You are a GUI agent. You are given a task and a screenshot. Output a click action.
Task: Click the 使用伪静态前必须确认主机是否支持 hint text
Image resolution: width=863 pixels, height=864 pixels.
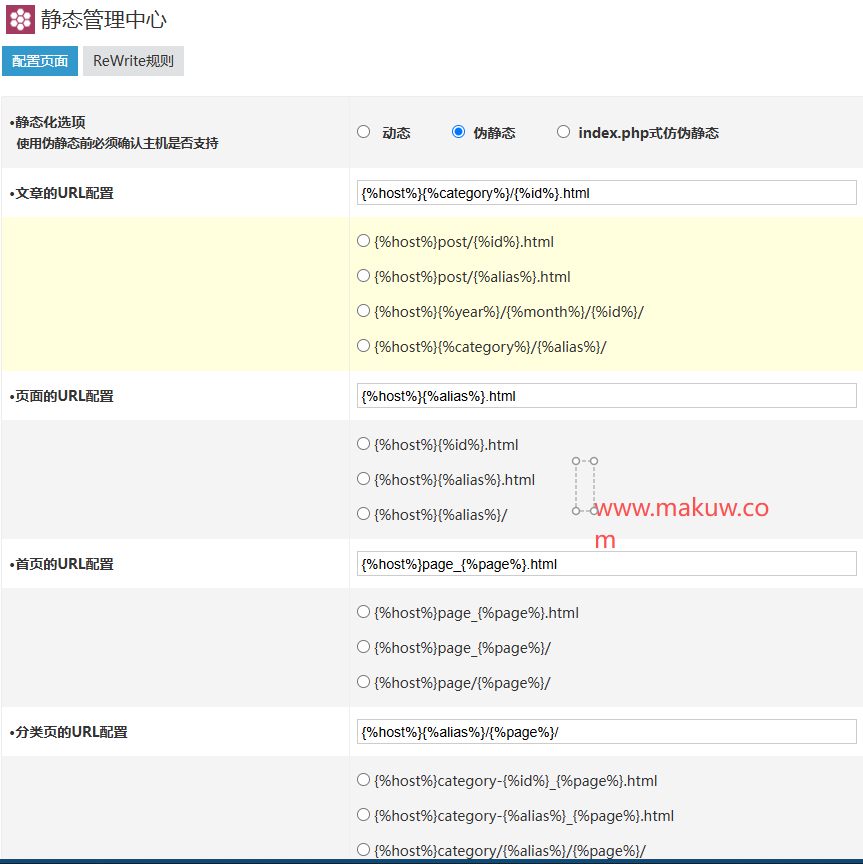point(117,143)
